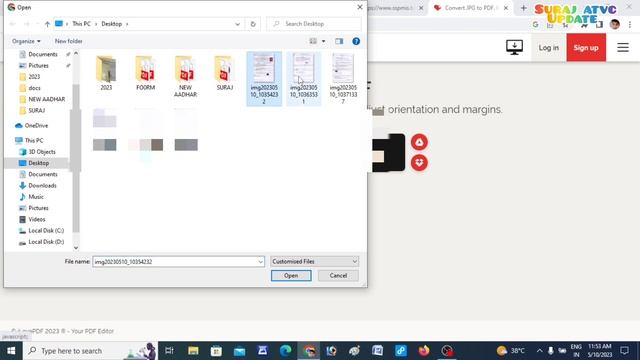Viewport: 640px width, 360px height.
Task: Open Chrome profile avatar
Action: click(615, 24)
